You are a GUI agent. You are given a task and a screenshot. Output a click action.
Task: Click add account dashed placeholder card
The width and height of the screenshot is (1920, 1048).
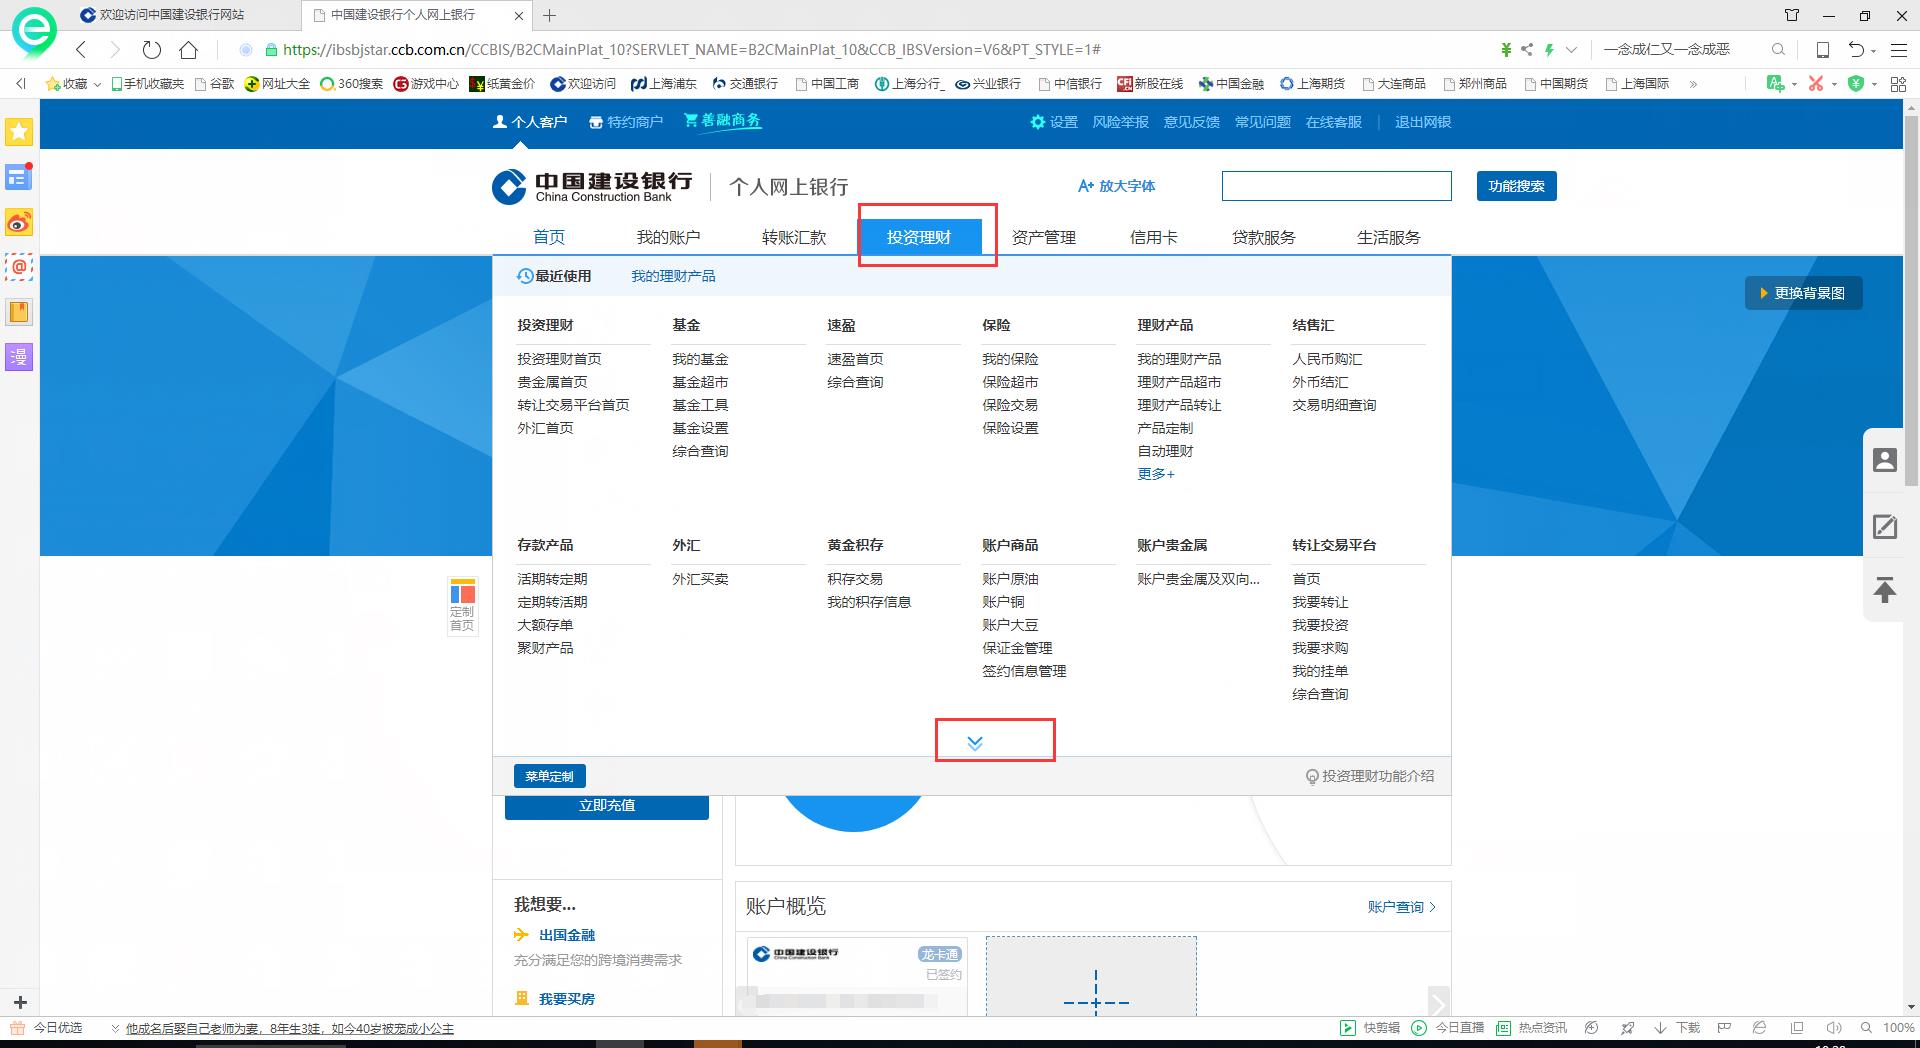(1091, 977)
